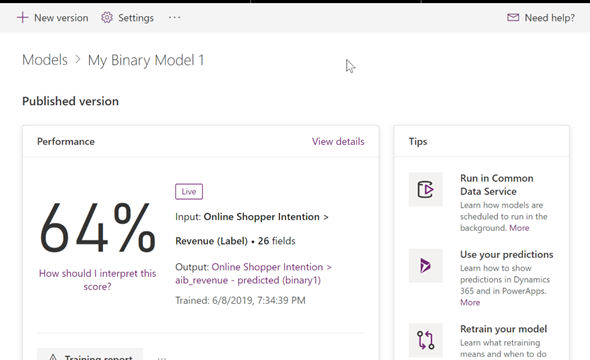This screenshot has height=360, width=590.
Task: Click the Performance card title
Action: click(x=66, y=141)
